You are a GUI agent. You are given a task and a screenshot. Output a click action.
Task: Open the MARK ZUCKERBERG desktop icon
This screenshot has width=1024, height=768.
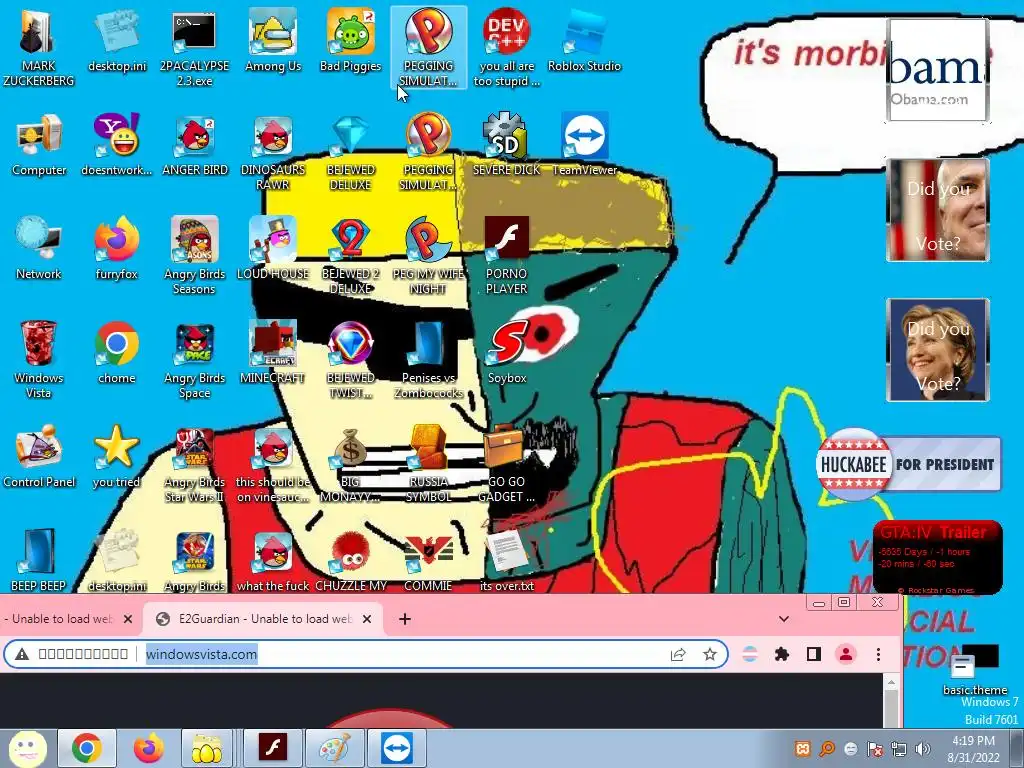coord(38,47)
